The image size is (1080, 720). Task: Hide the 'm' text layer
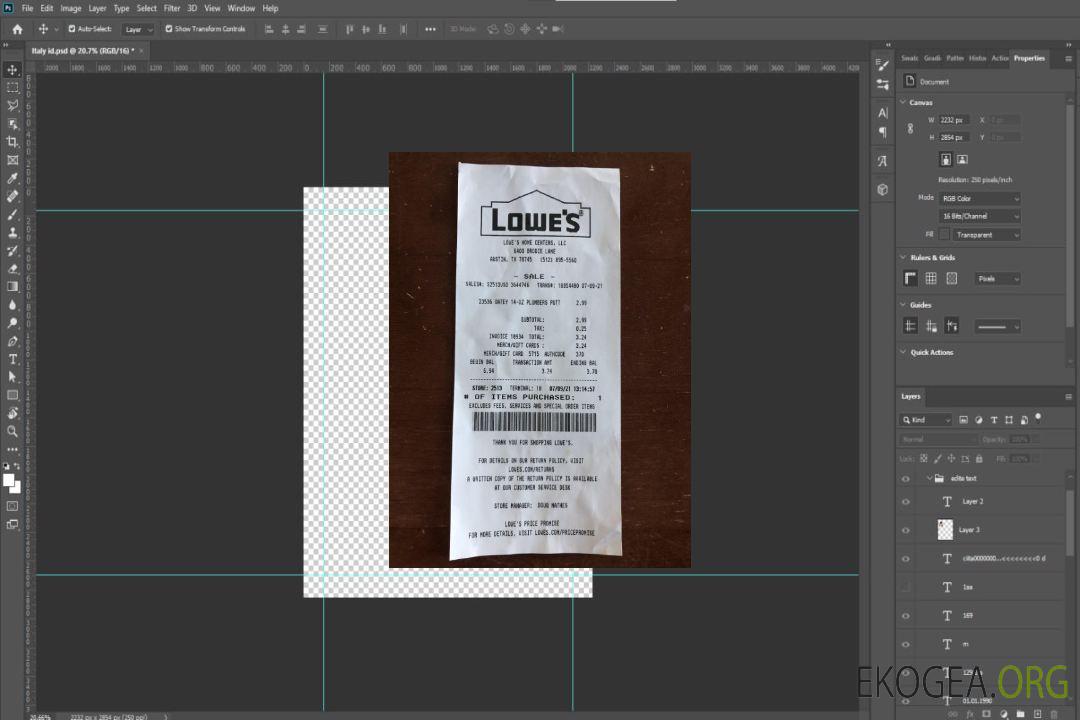906,644
